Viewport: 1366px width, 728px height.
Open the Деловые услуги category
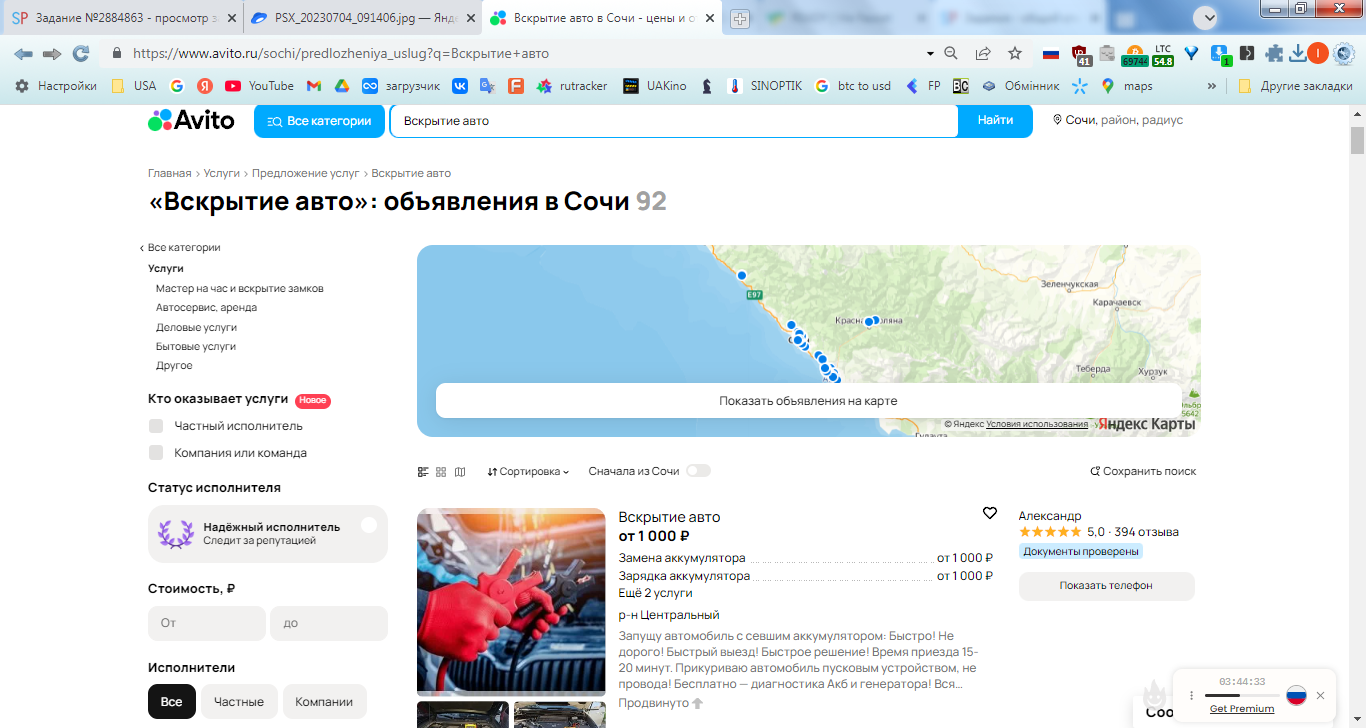[196, 327]
